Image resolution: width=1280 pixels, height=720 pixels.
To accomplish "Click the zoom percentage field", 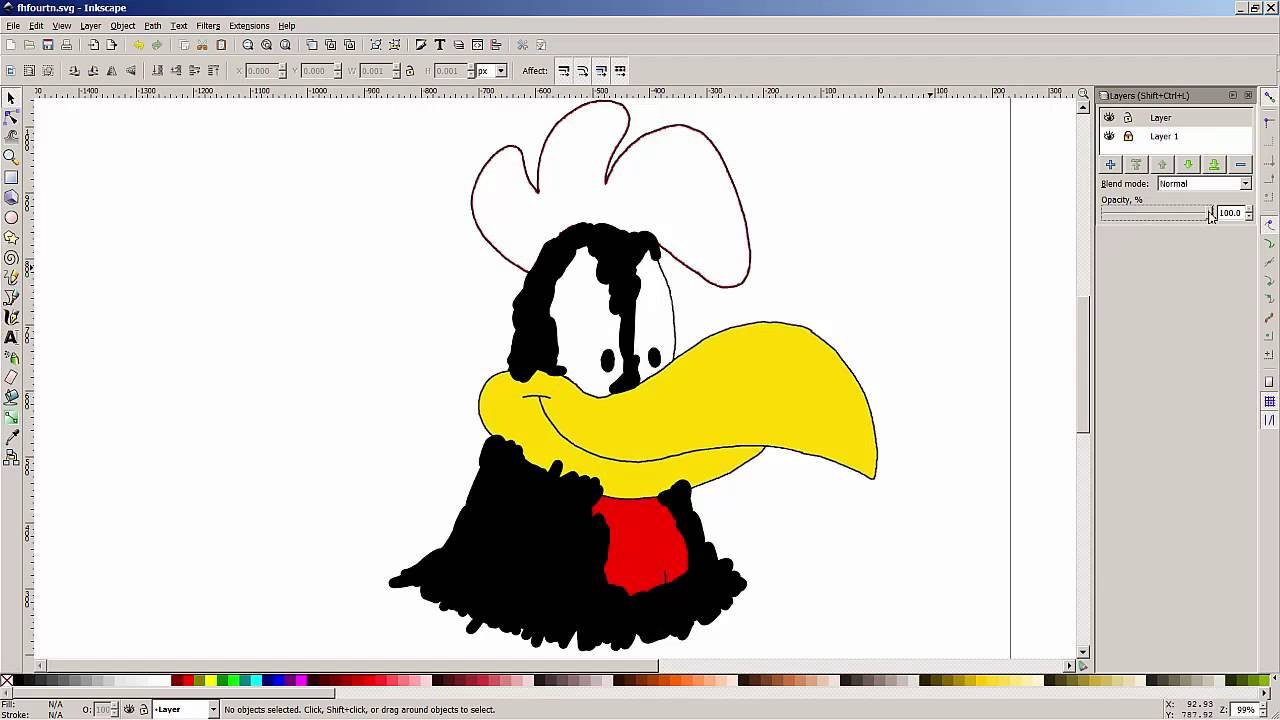I will [1244, 710].
